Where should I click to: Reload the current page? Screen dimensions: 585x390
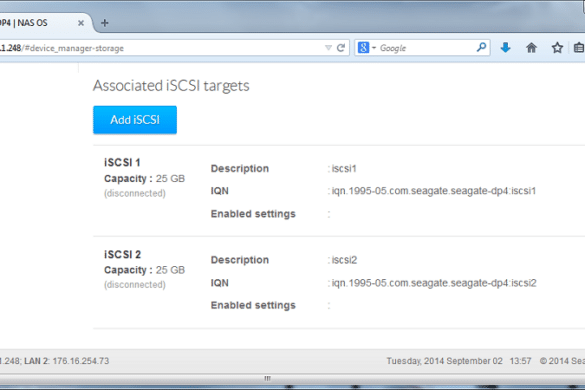pos(341,48)
